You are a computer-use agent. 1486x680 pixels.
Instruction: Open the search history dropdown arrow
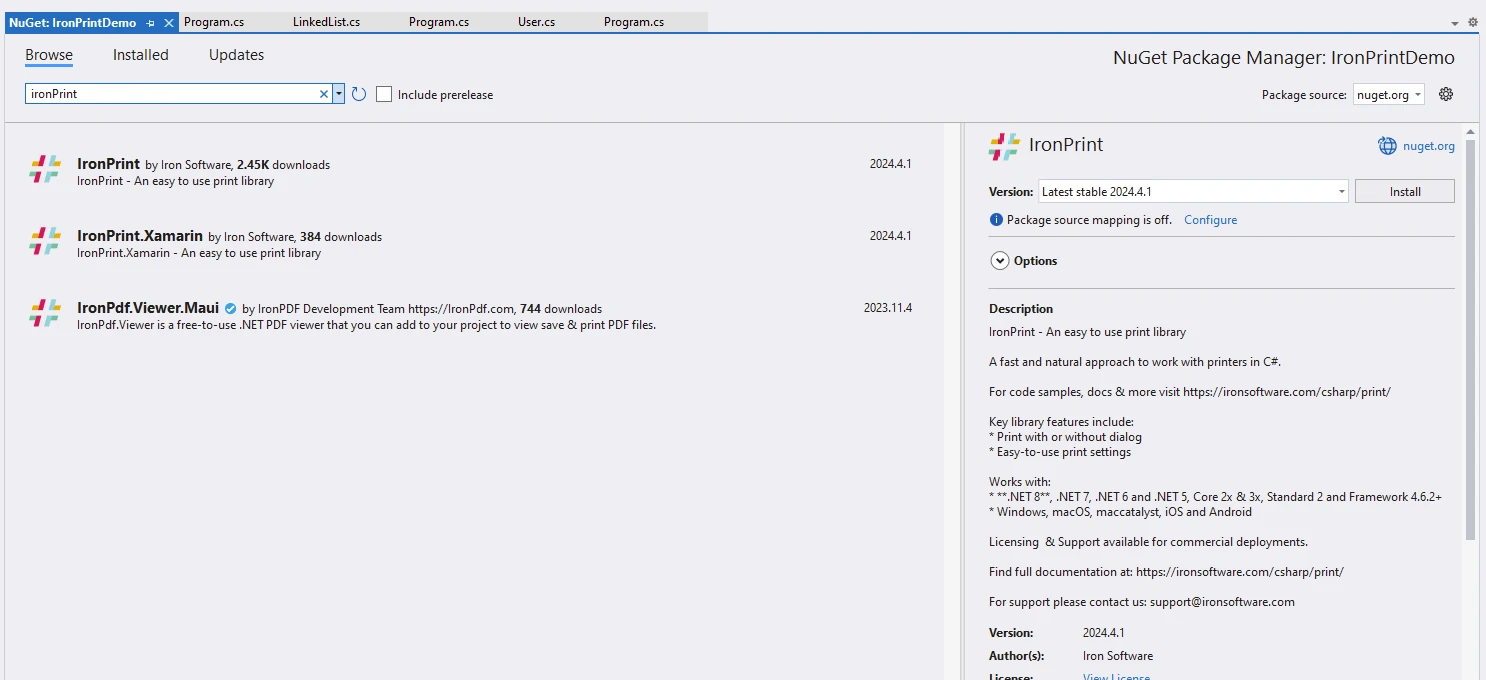coord(339,94)
